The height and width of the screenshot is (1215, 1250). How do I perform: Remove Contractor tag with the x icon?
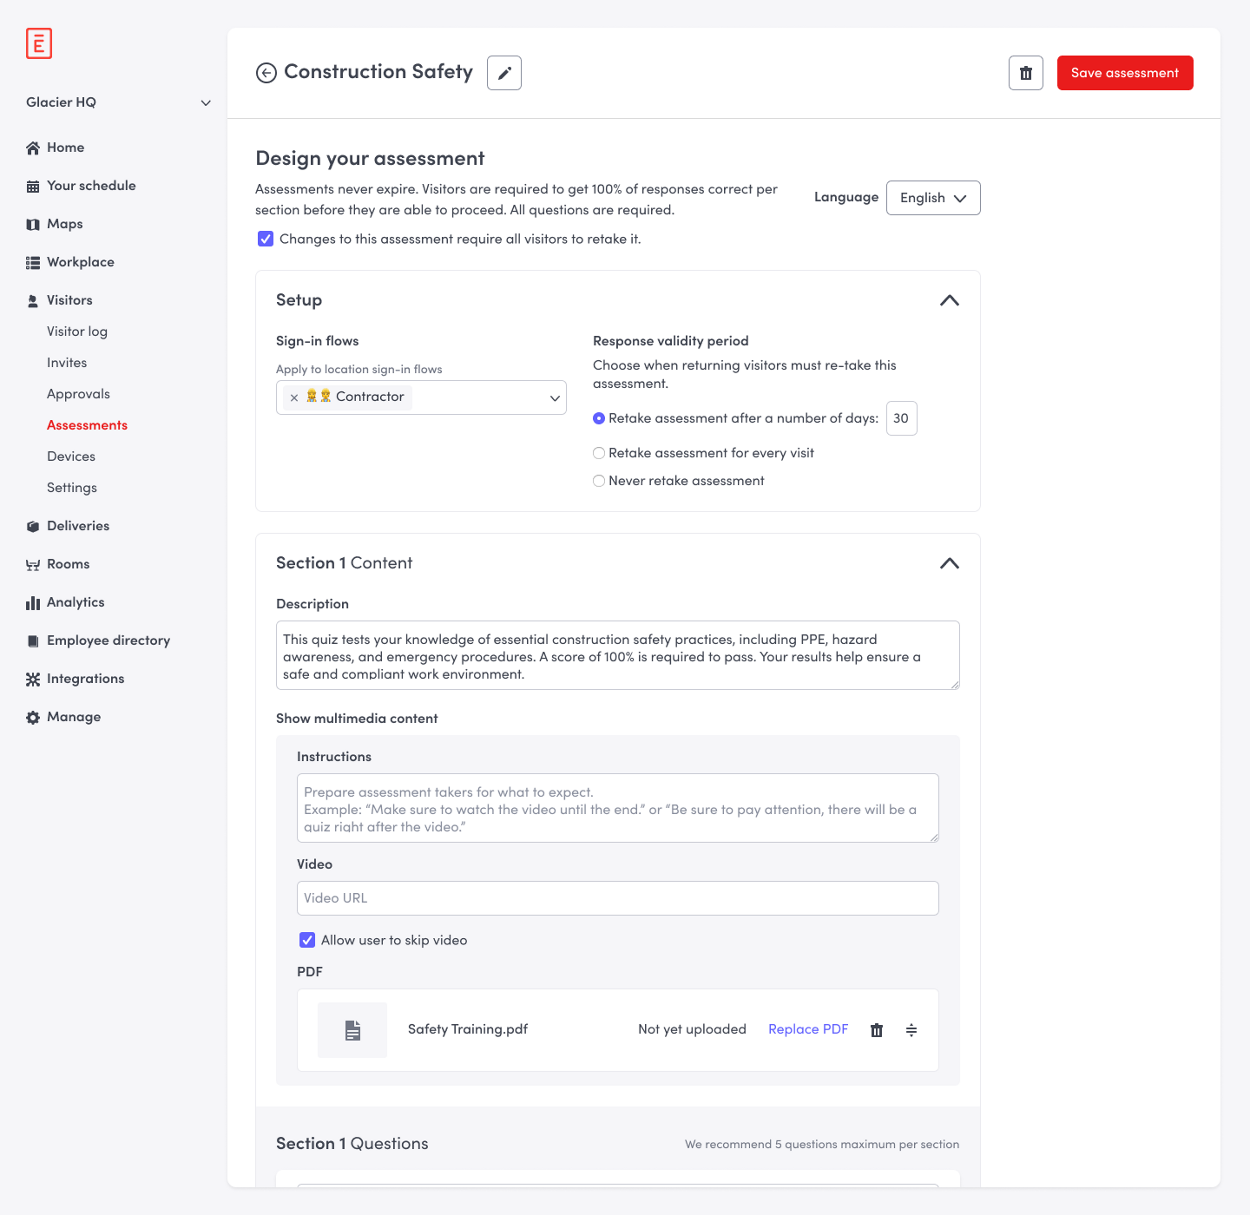tap(294, 398)
